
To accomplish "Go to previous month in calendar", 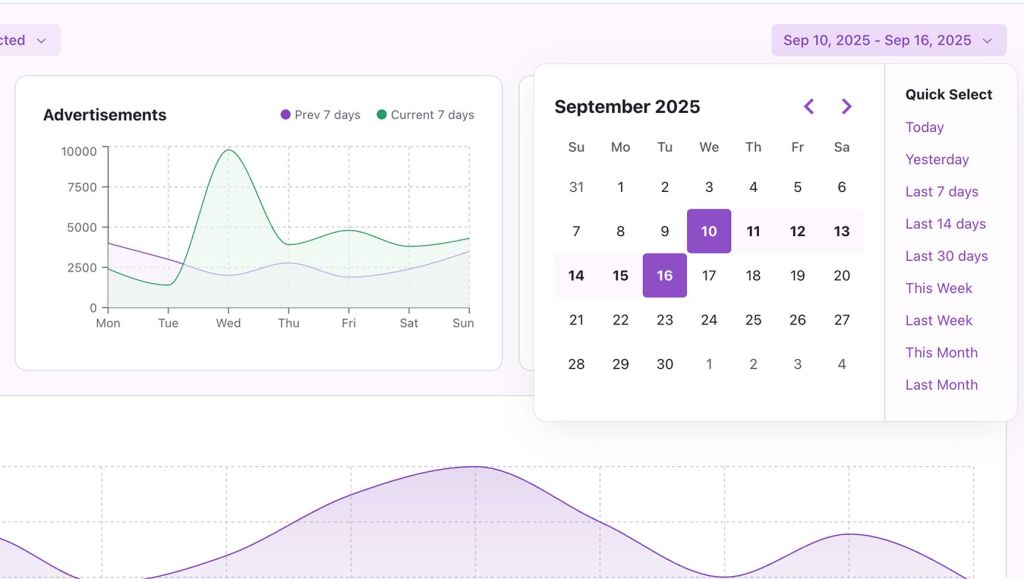I will click(809, 107).
